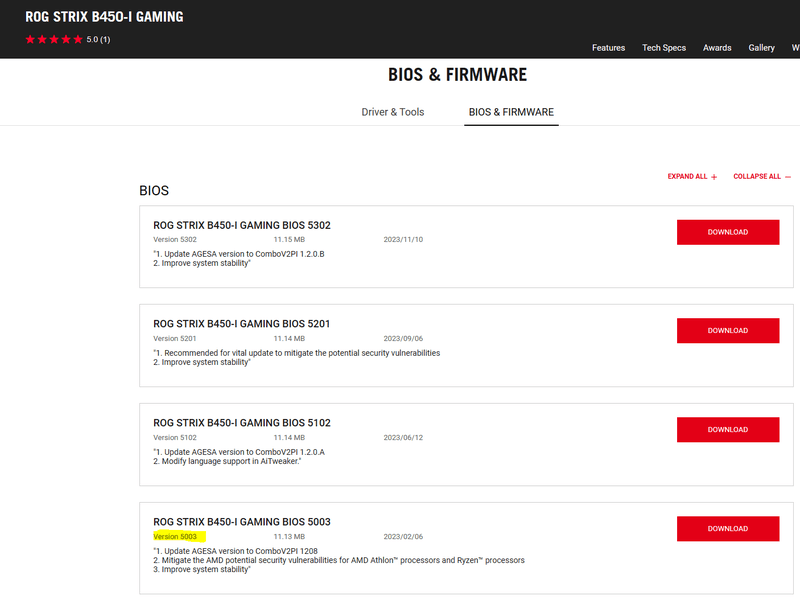Click the 5.0 (1) rating count
The width and height of the screenshot is (800, 600).
pos(98,39)
